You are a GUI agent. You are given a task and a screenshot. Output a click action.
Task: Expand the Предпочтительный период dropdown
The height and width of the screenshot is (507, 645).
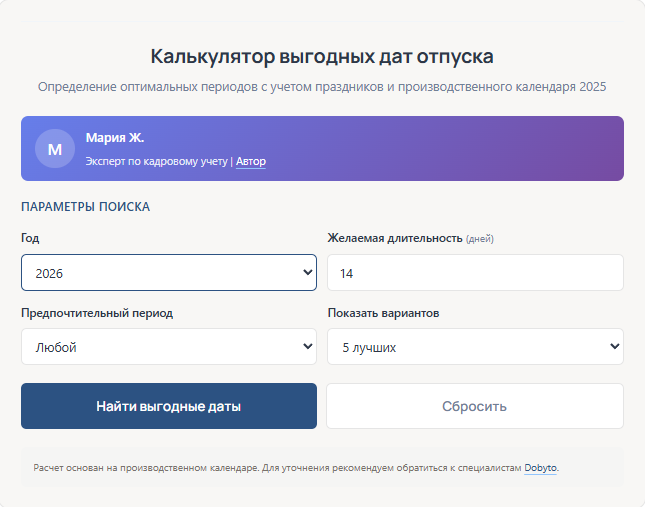pos(168,347)
